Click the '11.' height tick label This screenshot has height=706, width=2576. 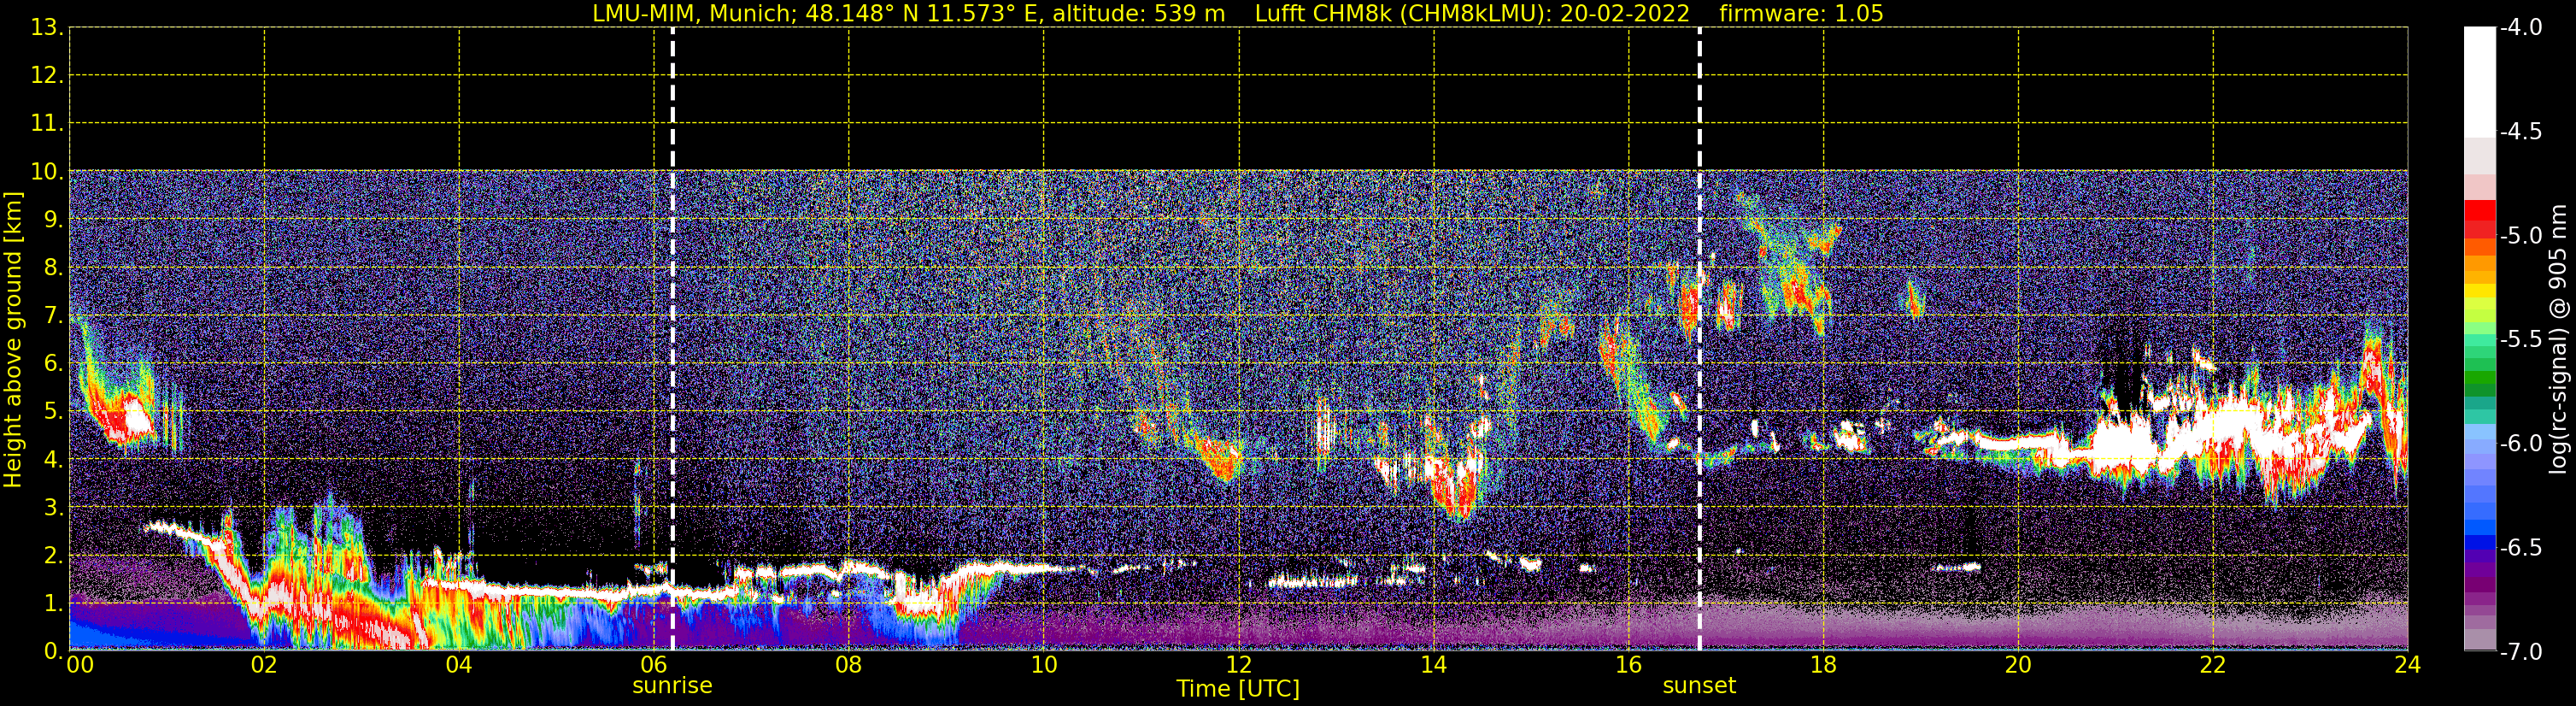47,124
